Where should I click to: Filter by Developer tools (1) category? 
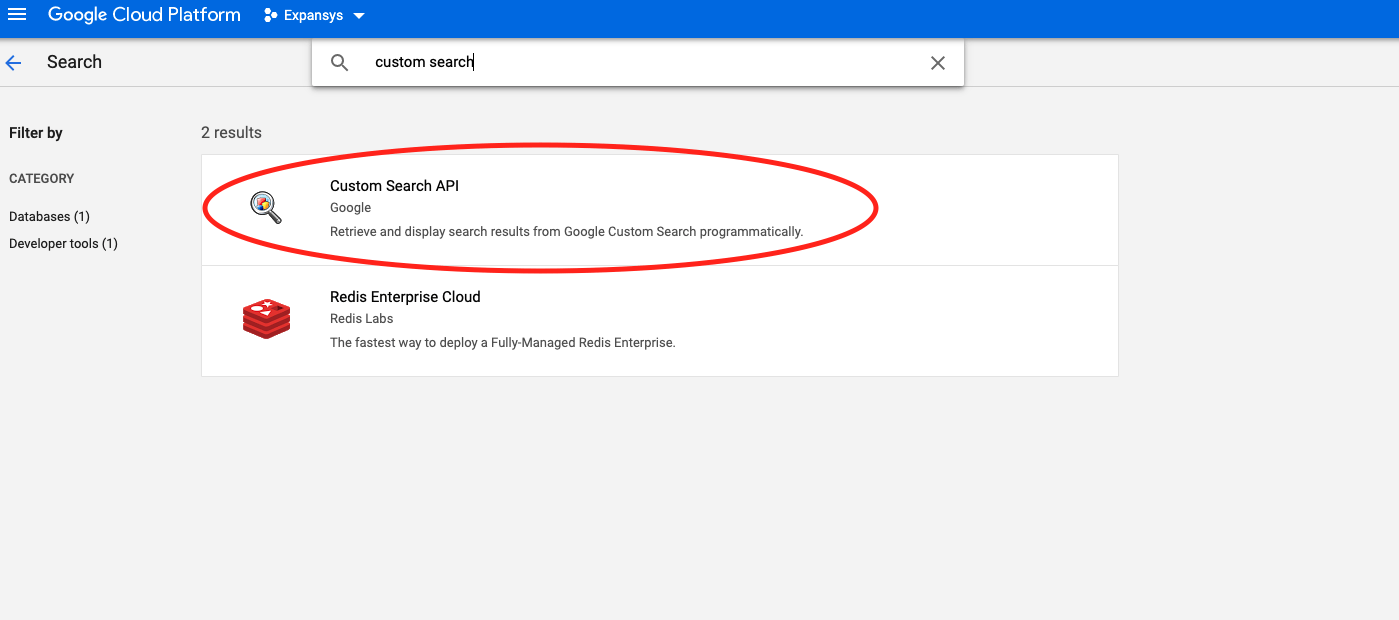coord(63,243)
